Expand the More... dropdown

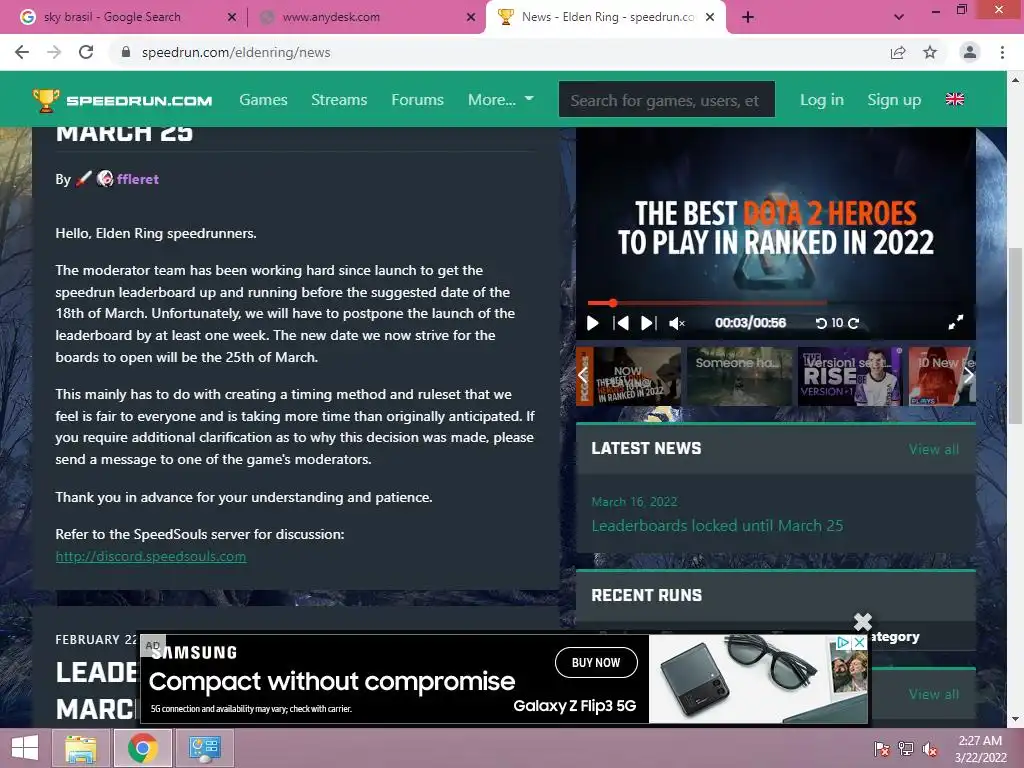(501, 100)
